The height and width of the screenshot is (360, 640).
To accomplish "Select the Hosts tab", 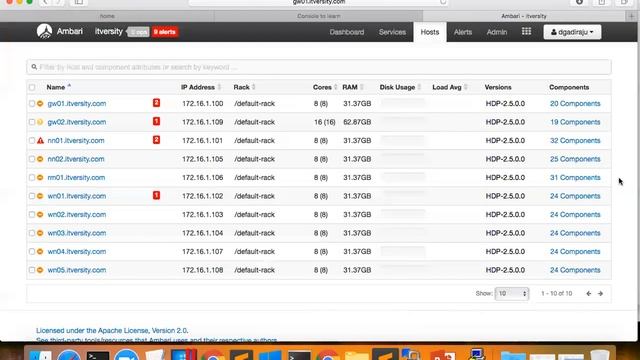I will [x=430, y=32].
